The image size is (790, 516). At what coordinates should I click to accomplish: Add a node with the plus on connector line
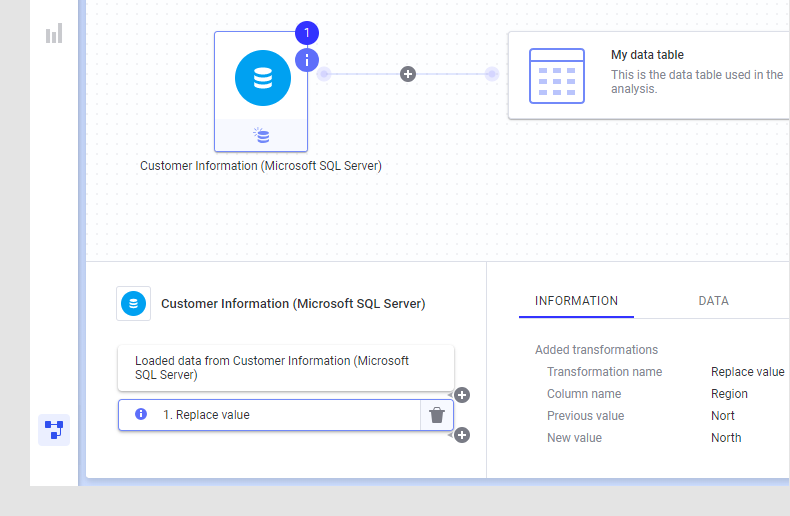pyautogui.click(x=408, y=74)
